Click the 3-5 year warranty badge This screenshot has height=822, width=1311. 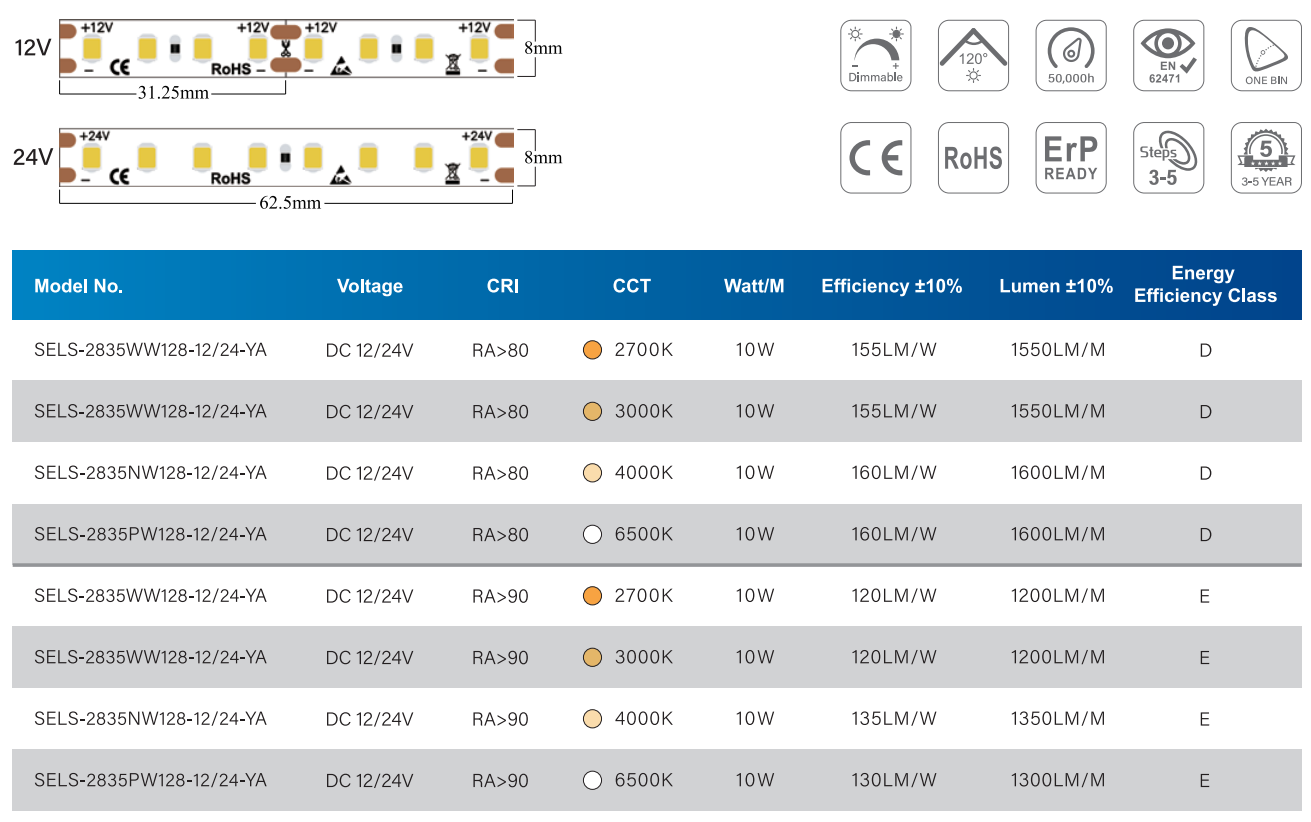click(x=1266, y=158)
